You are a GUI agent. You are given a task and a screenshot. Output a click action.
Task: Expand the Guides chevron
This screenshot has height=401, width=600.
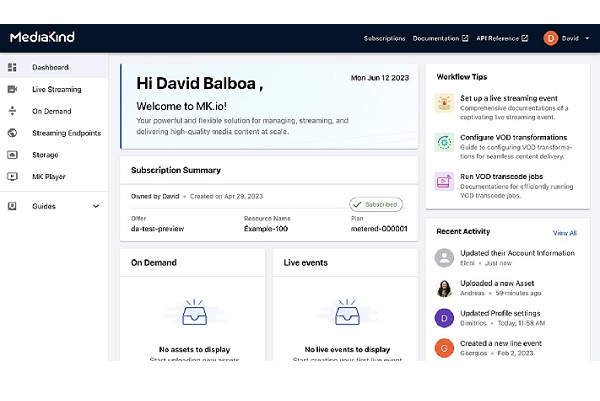pos(96,206)
